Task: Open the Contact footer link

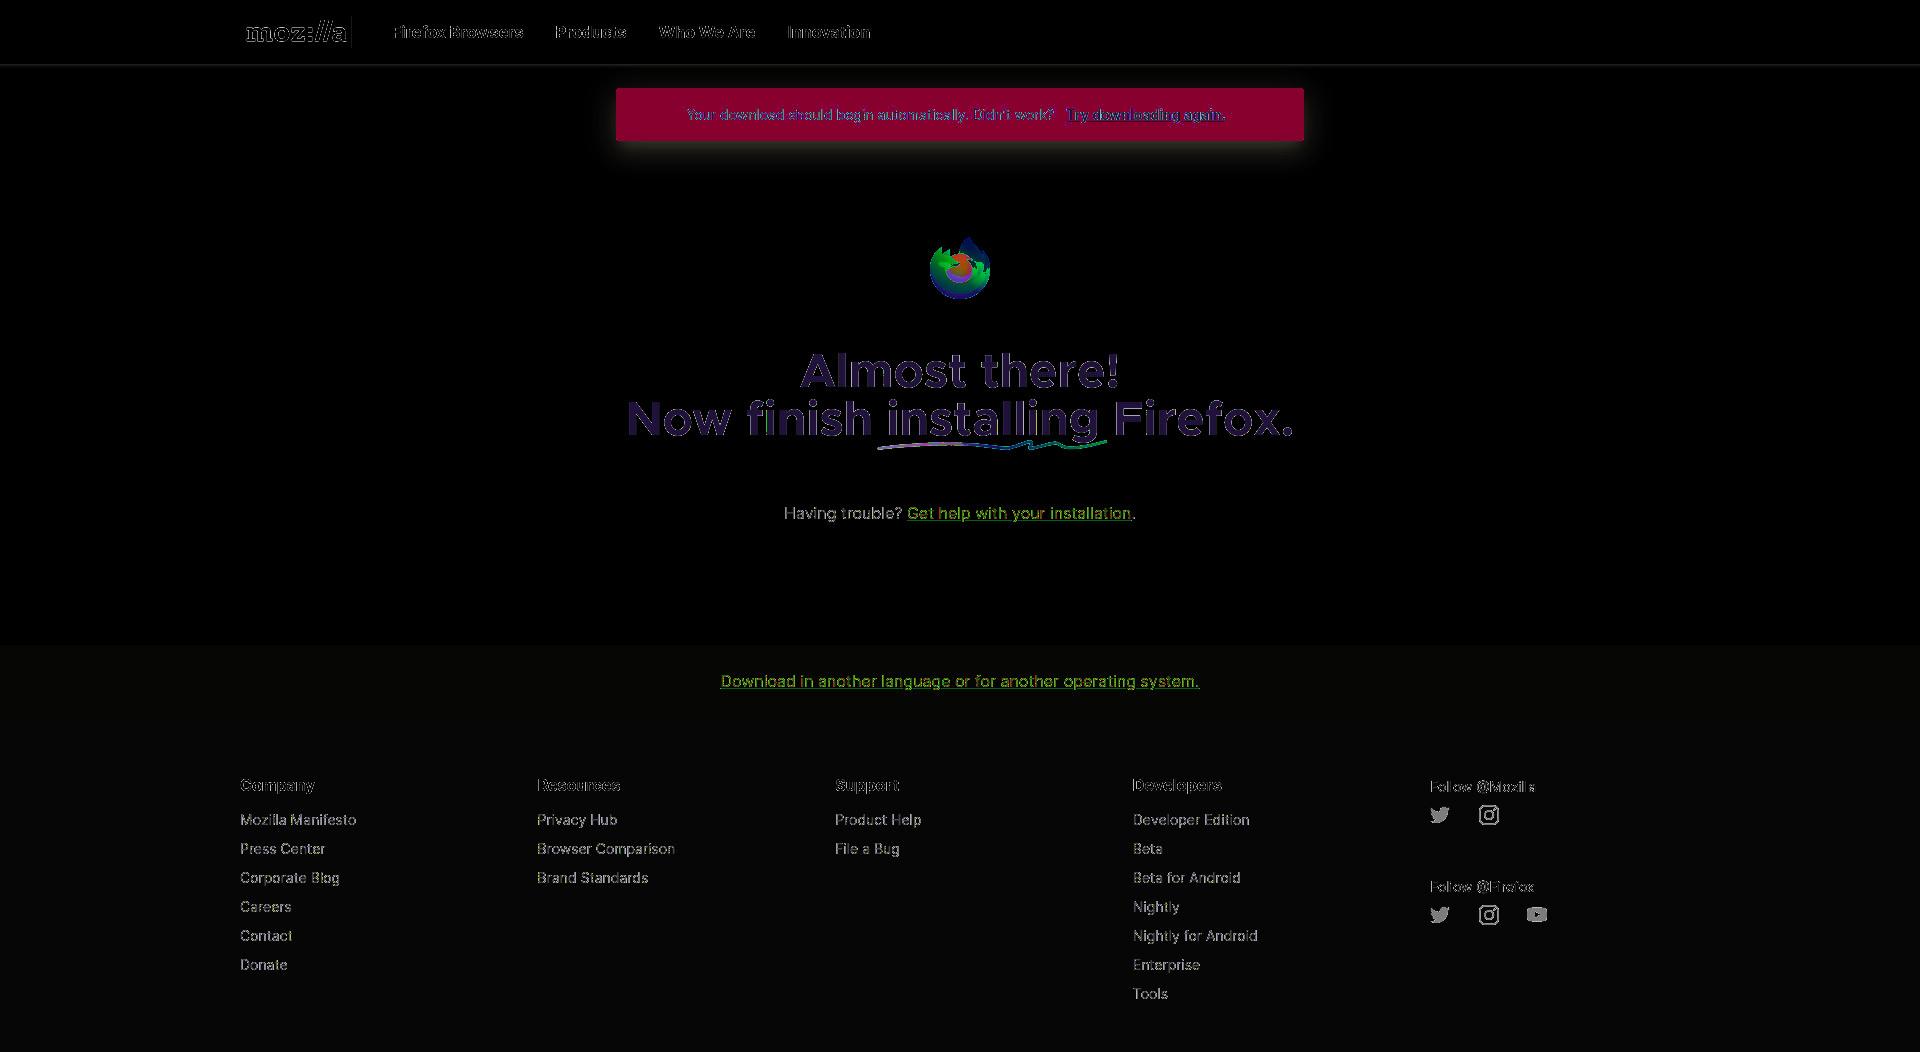Action: tap(266, 936)
